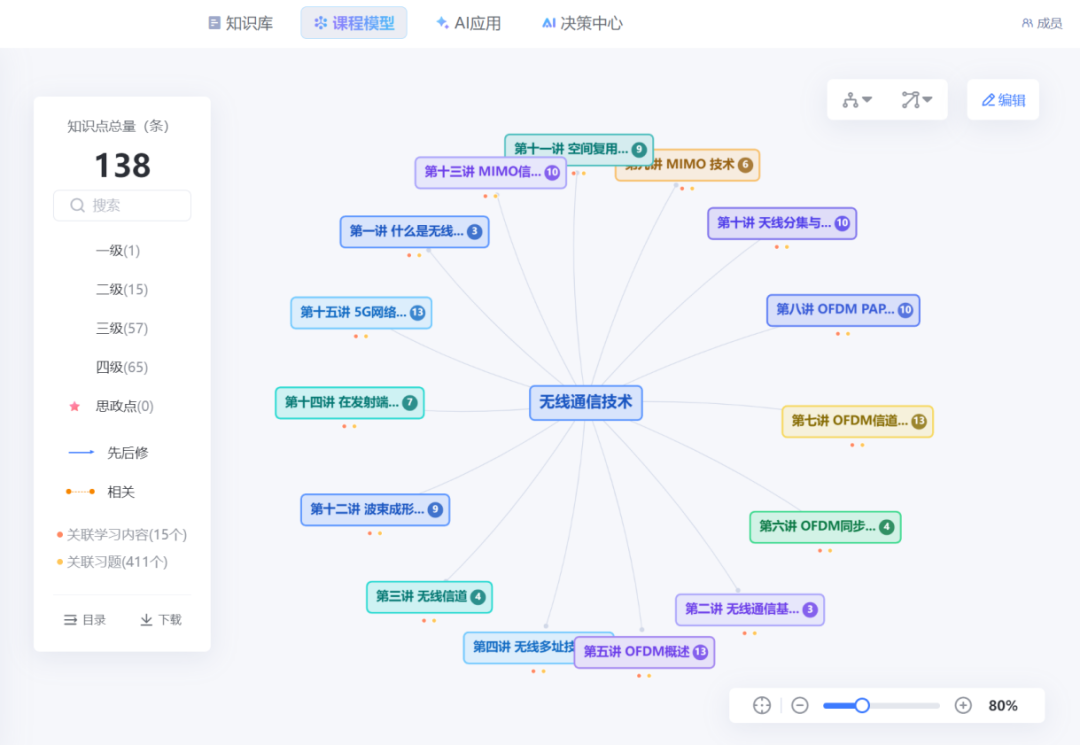Screen dimensions: 1080x745
Task: Filter by 四级(65) knowledge points
Action: [x=122, y=367]
